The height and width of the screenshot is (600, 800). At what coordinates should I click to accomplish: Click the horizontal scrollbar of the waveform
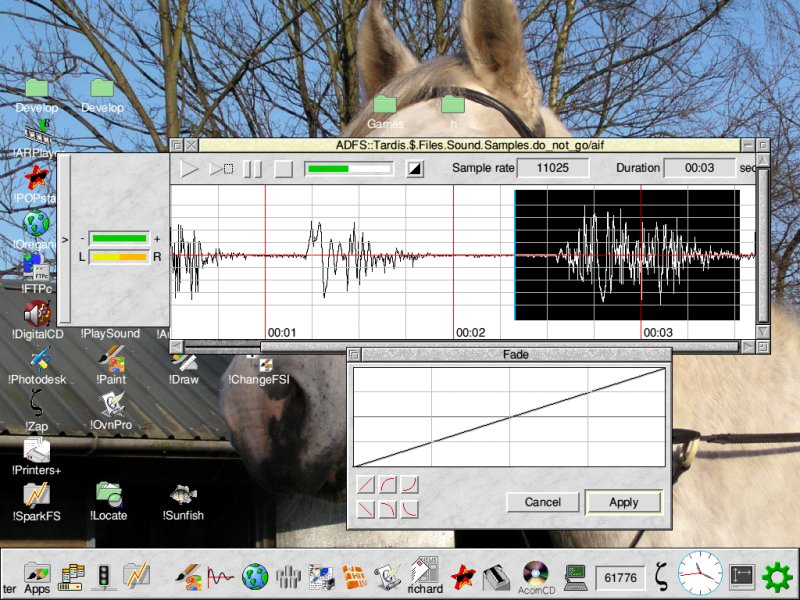pyautogui.click(x=499, y=347)
